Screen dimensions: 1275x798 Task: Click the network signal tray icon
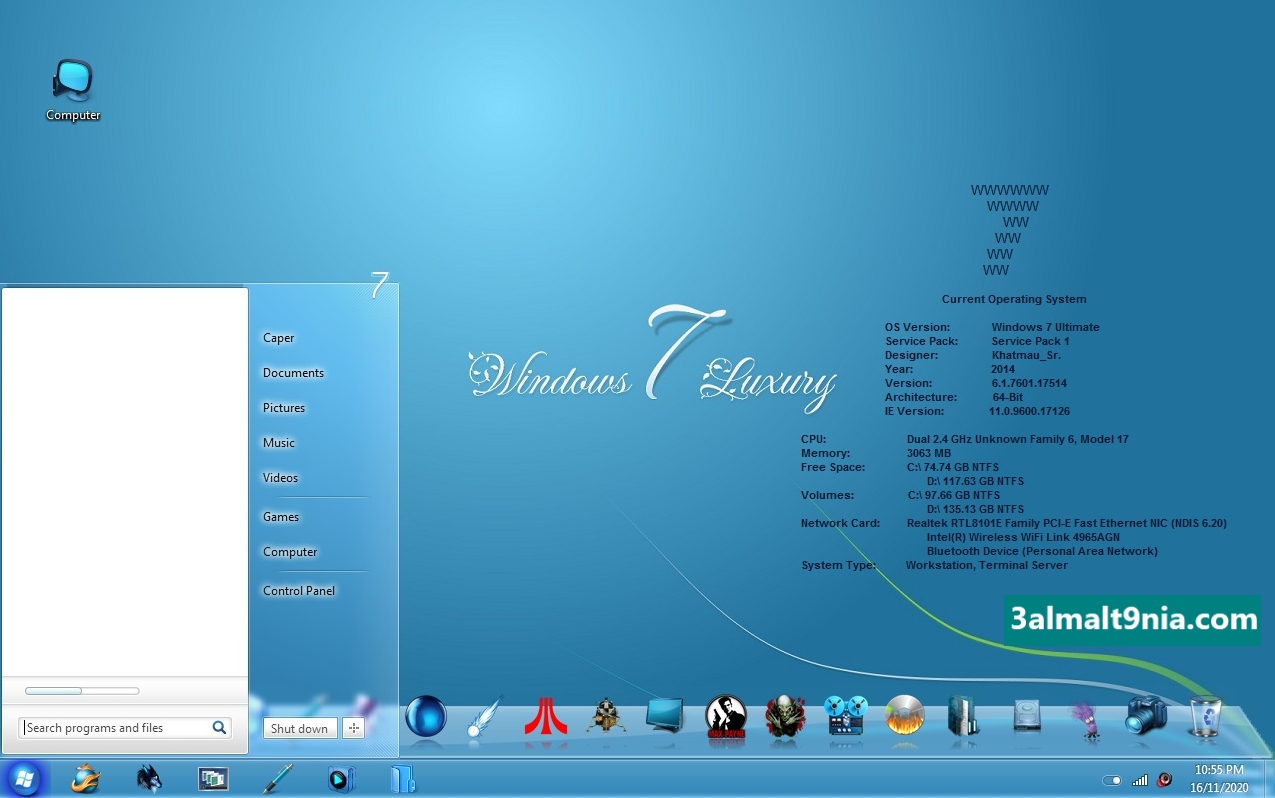(1140, 780)
